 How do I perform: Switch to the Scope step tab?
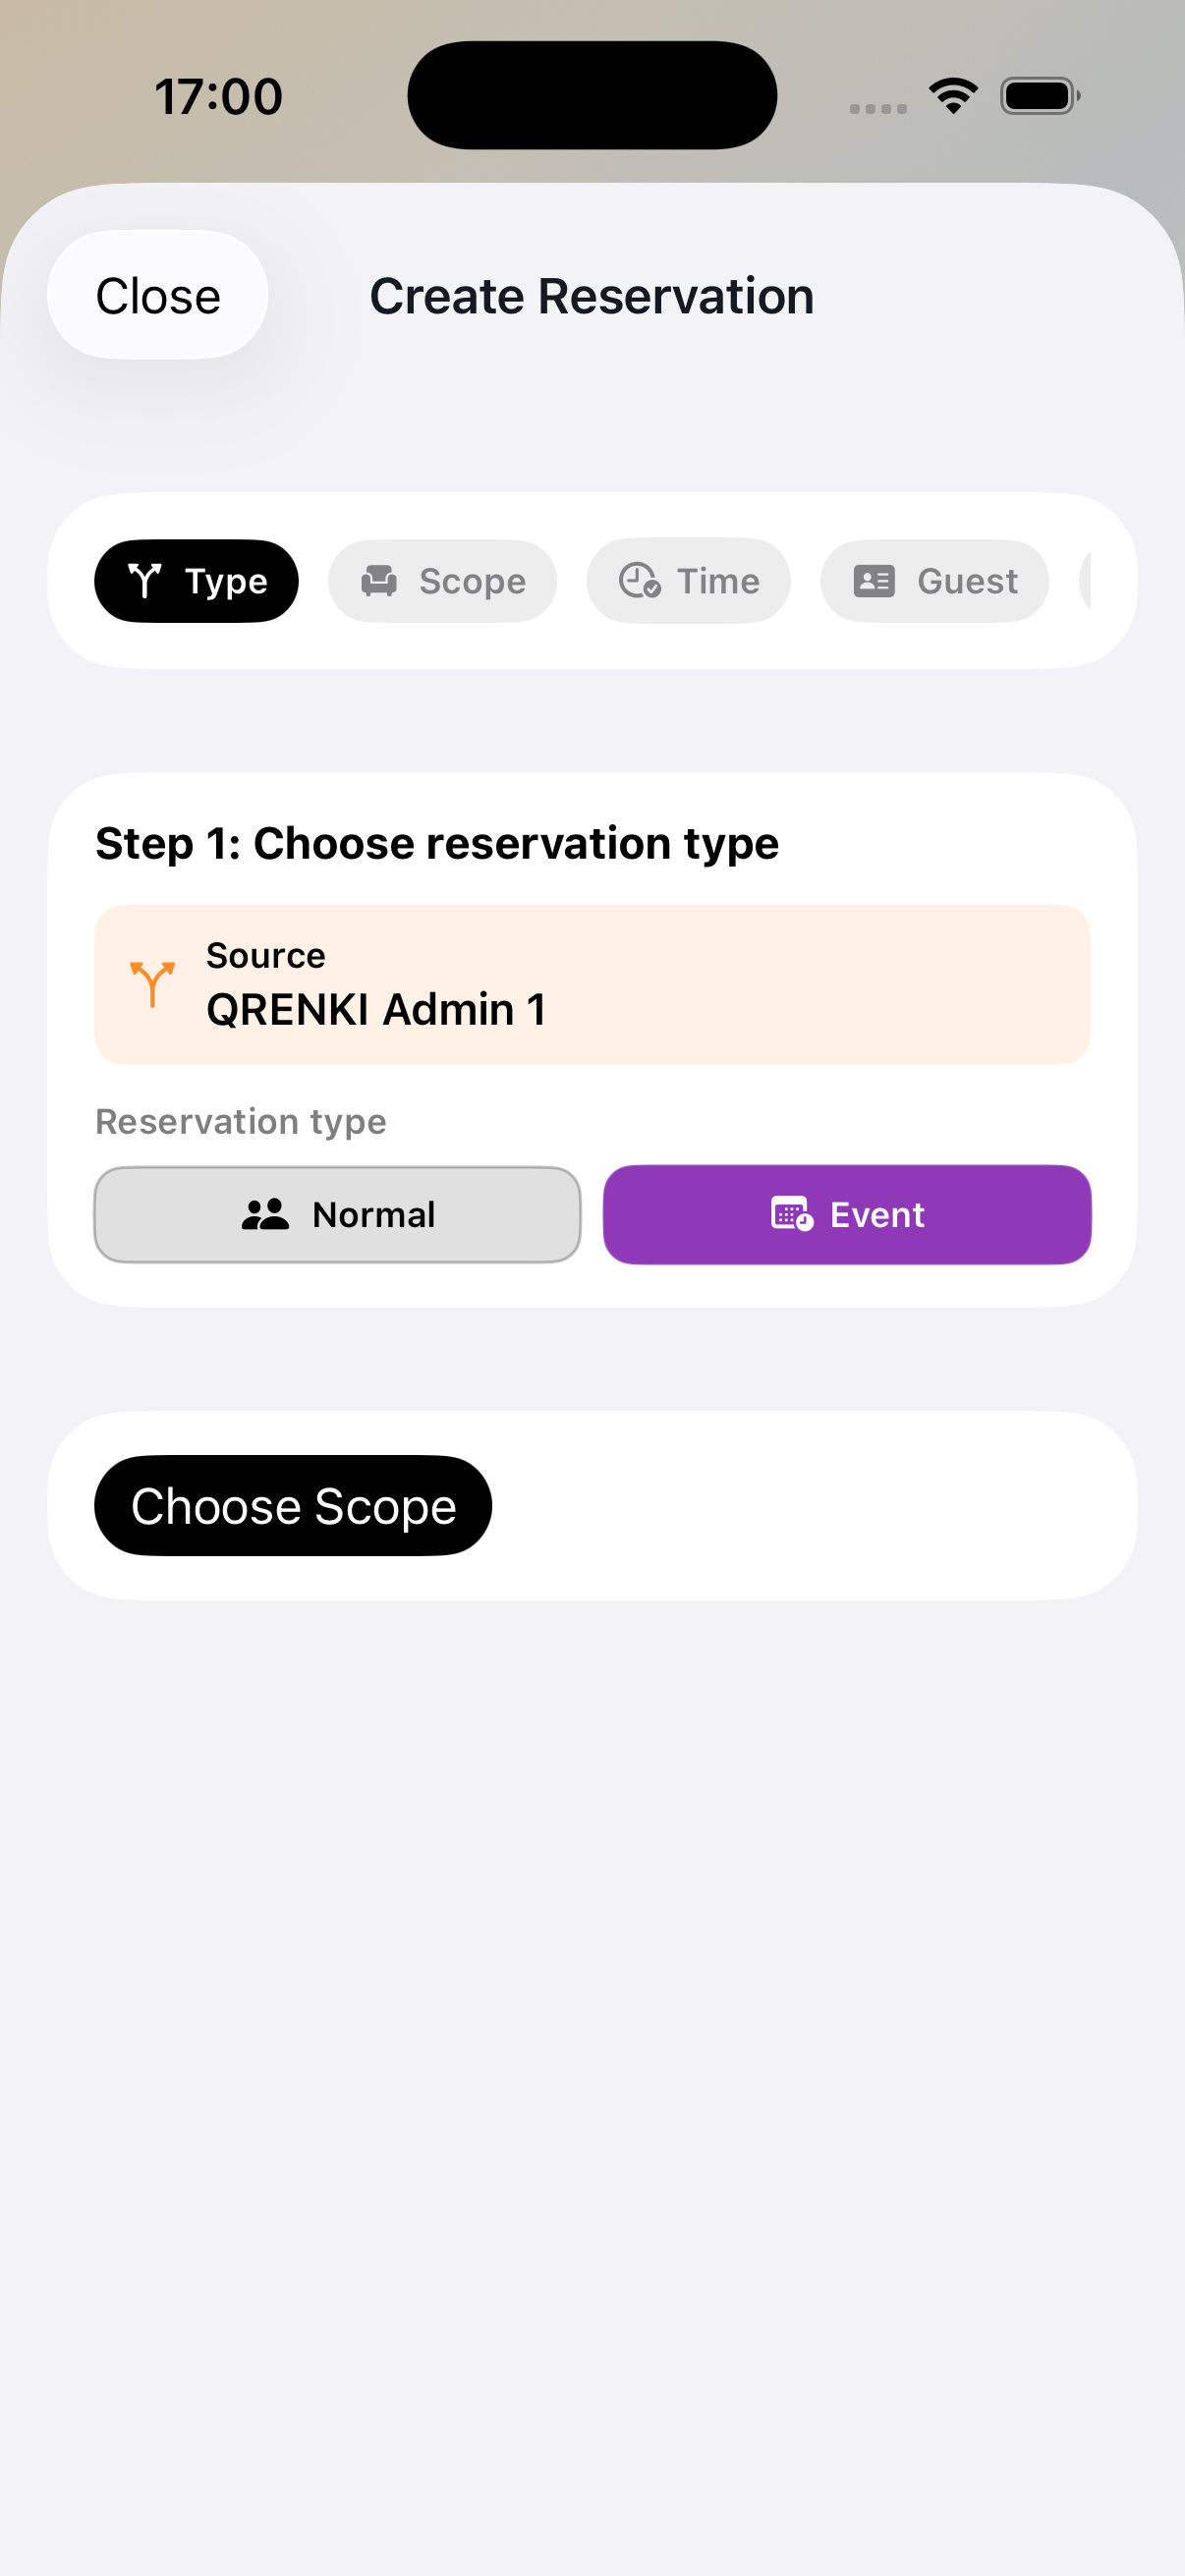[442, 581]
